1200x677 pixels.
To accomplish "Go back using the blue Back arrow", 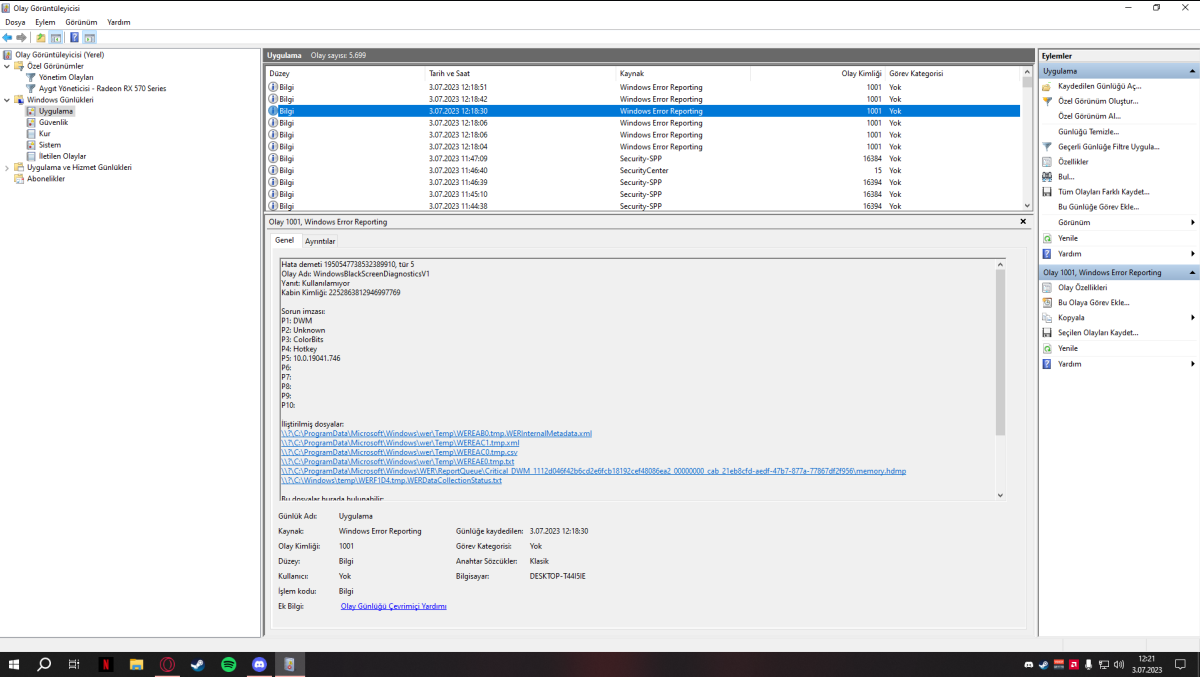I will [x=8, y=37].
